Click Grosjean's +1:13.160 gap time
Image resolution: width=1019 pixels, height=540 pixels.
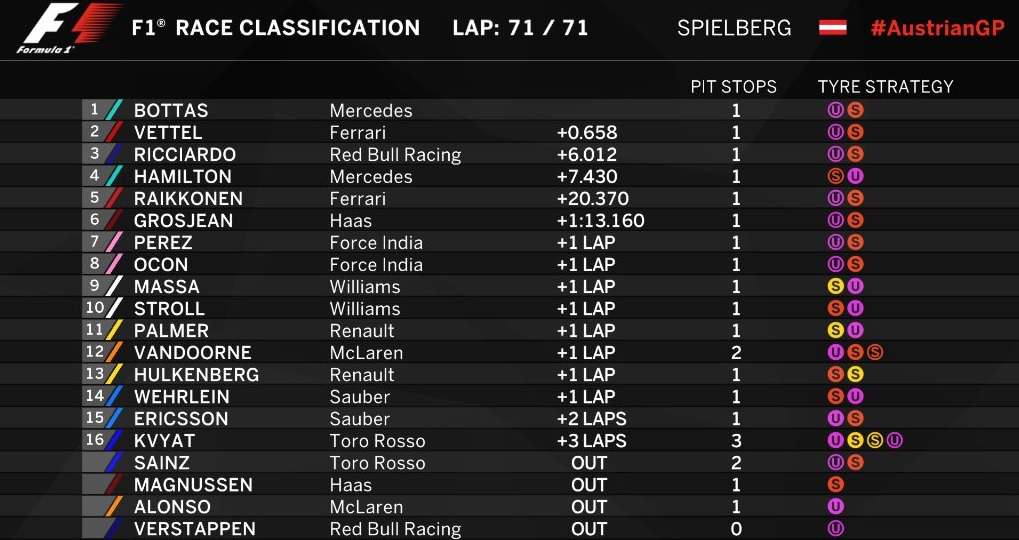pyautogui.click(x=600, y=221)
